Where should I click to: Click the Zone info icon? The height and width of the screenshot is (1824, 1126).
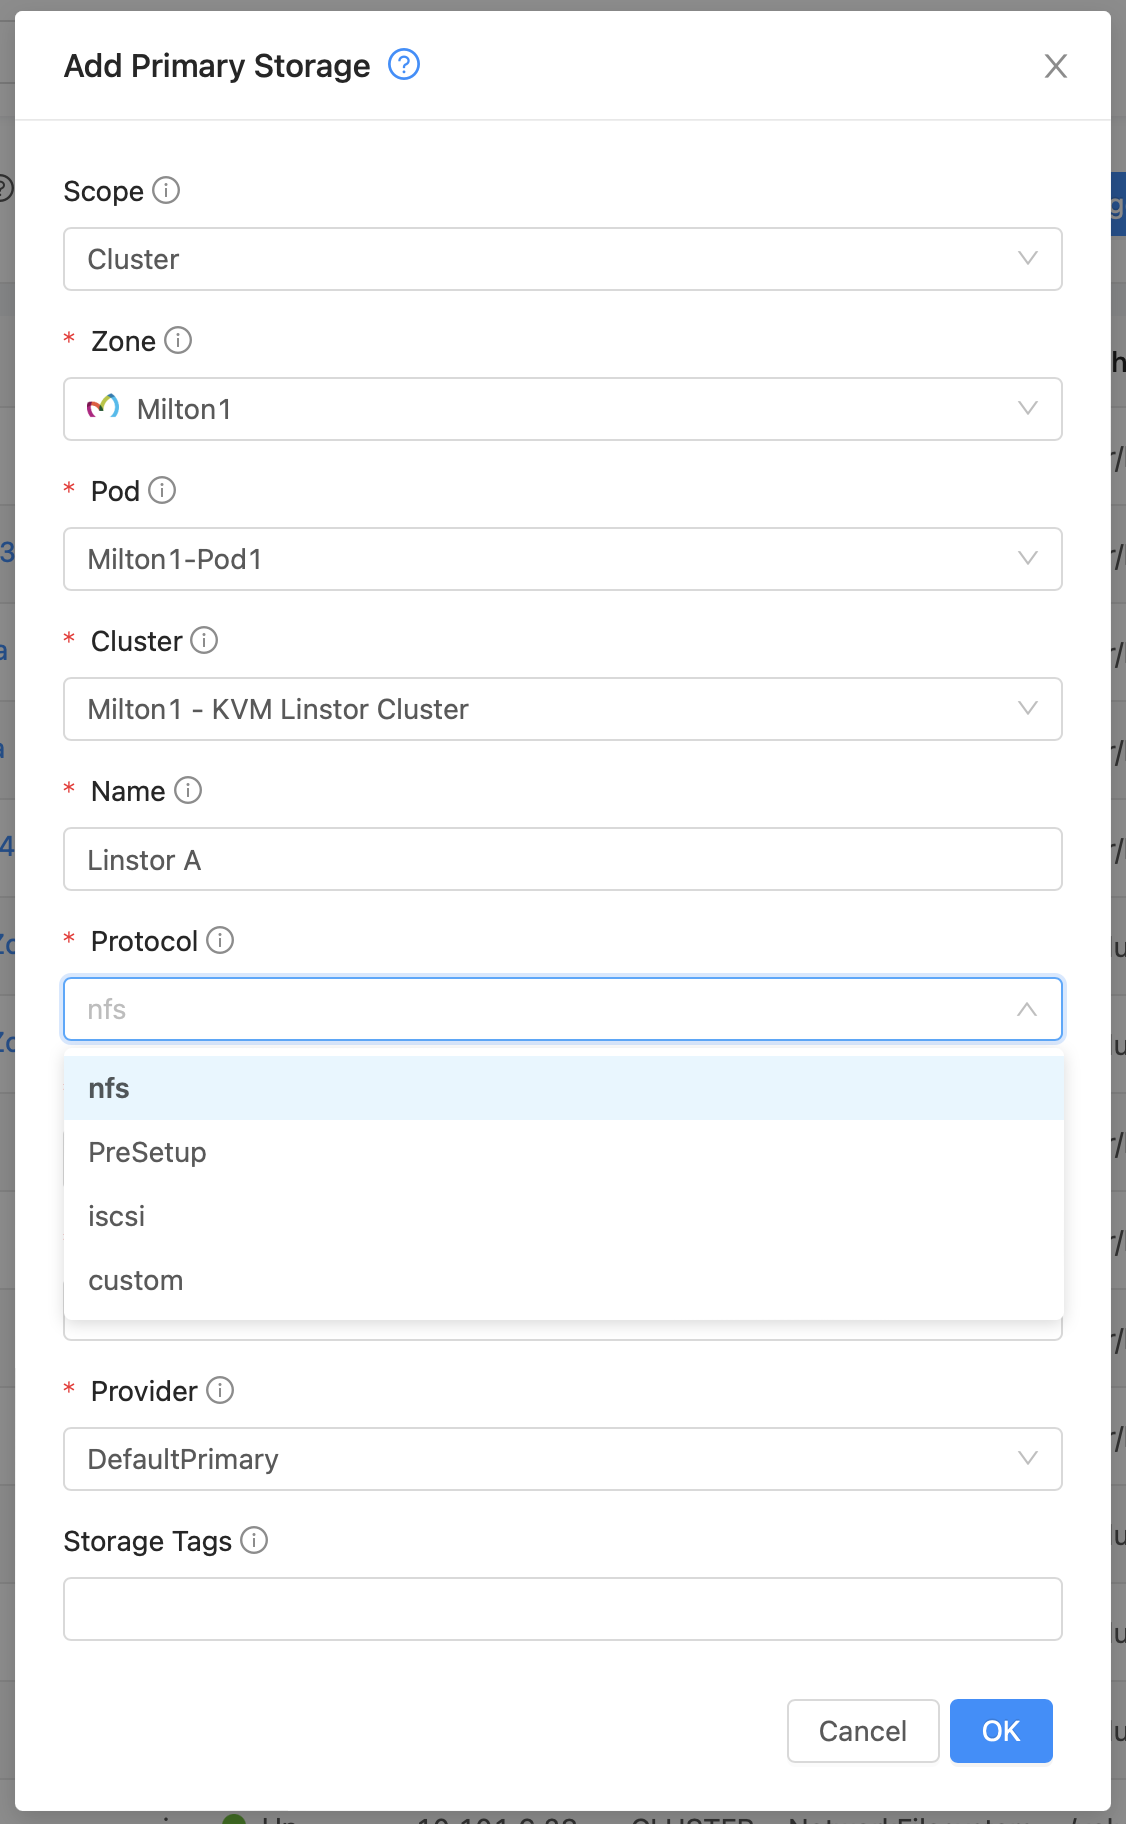(178, 341)
